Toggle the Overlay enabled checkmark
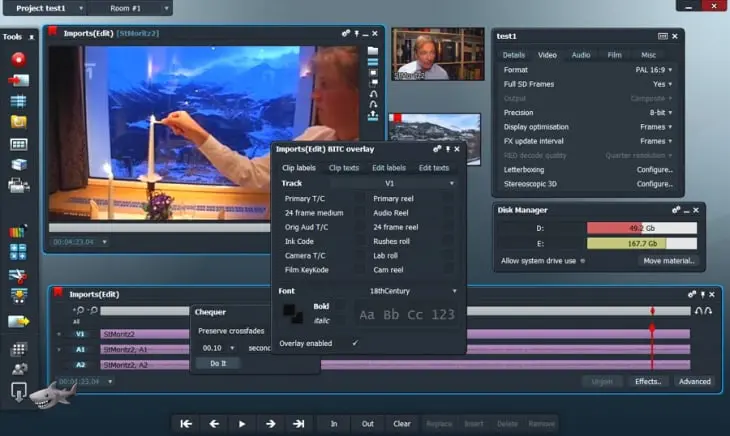 point(354,343)
